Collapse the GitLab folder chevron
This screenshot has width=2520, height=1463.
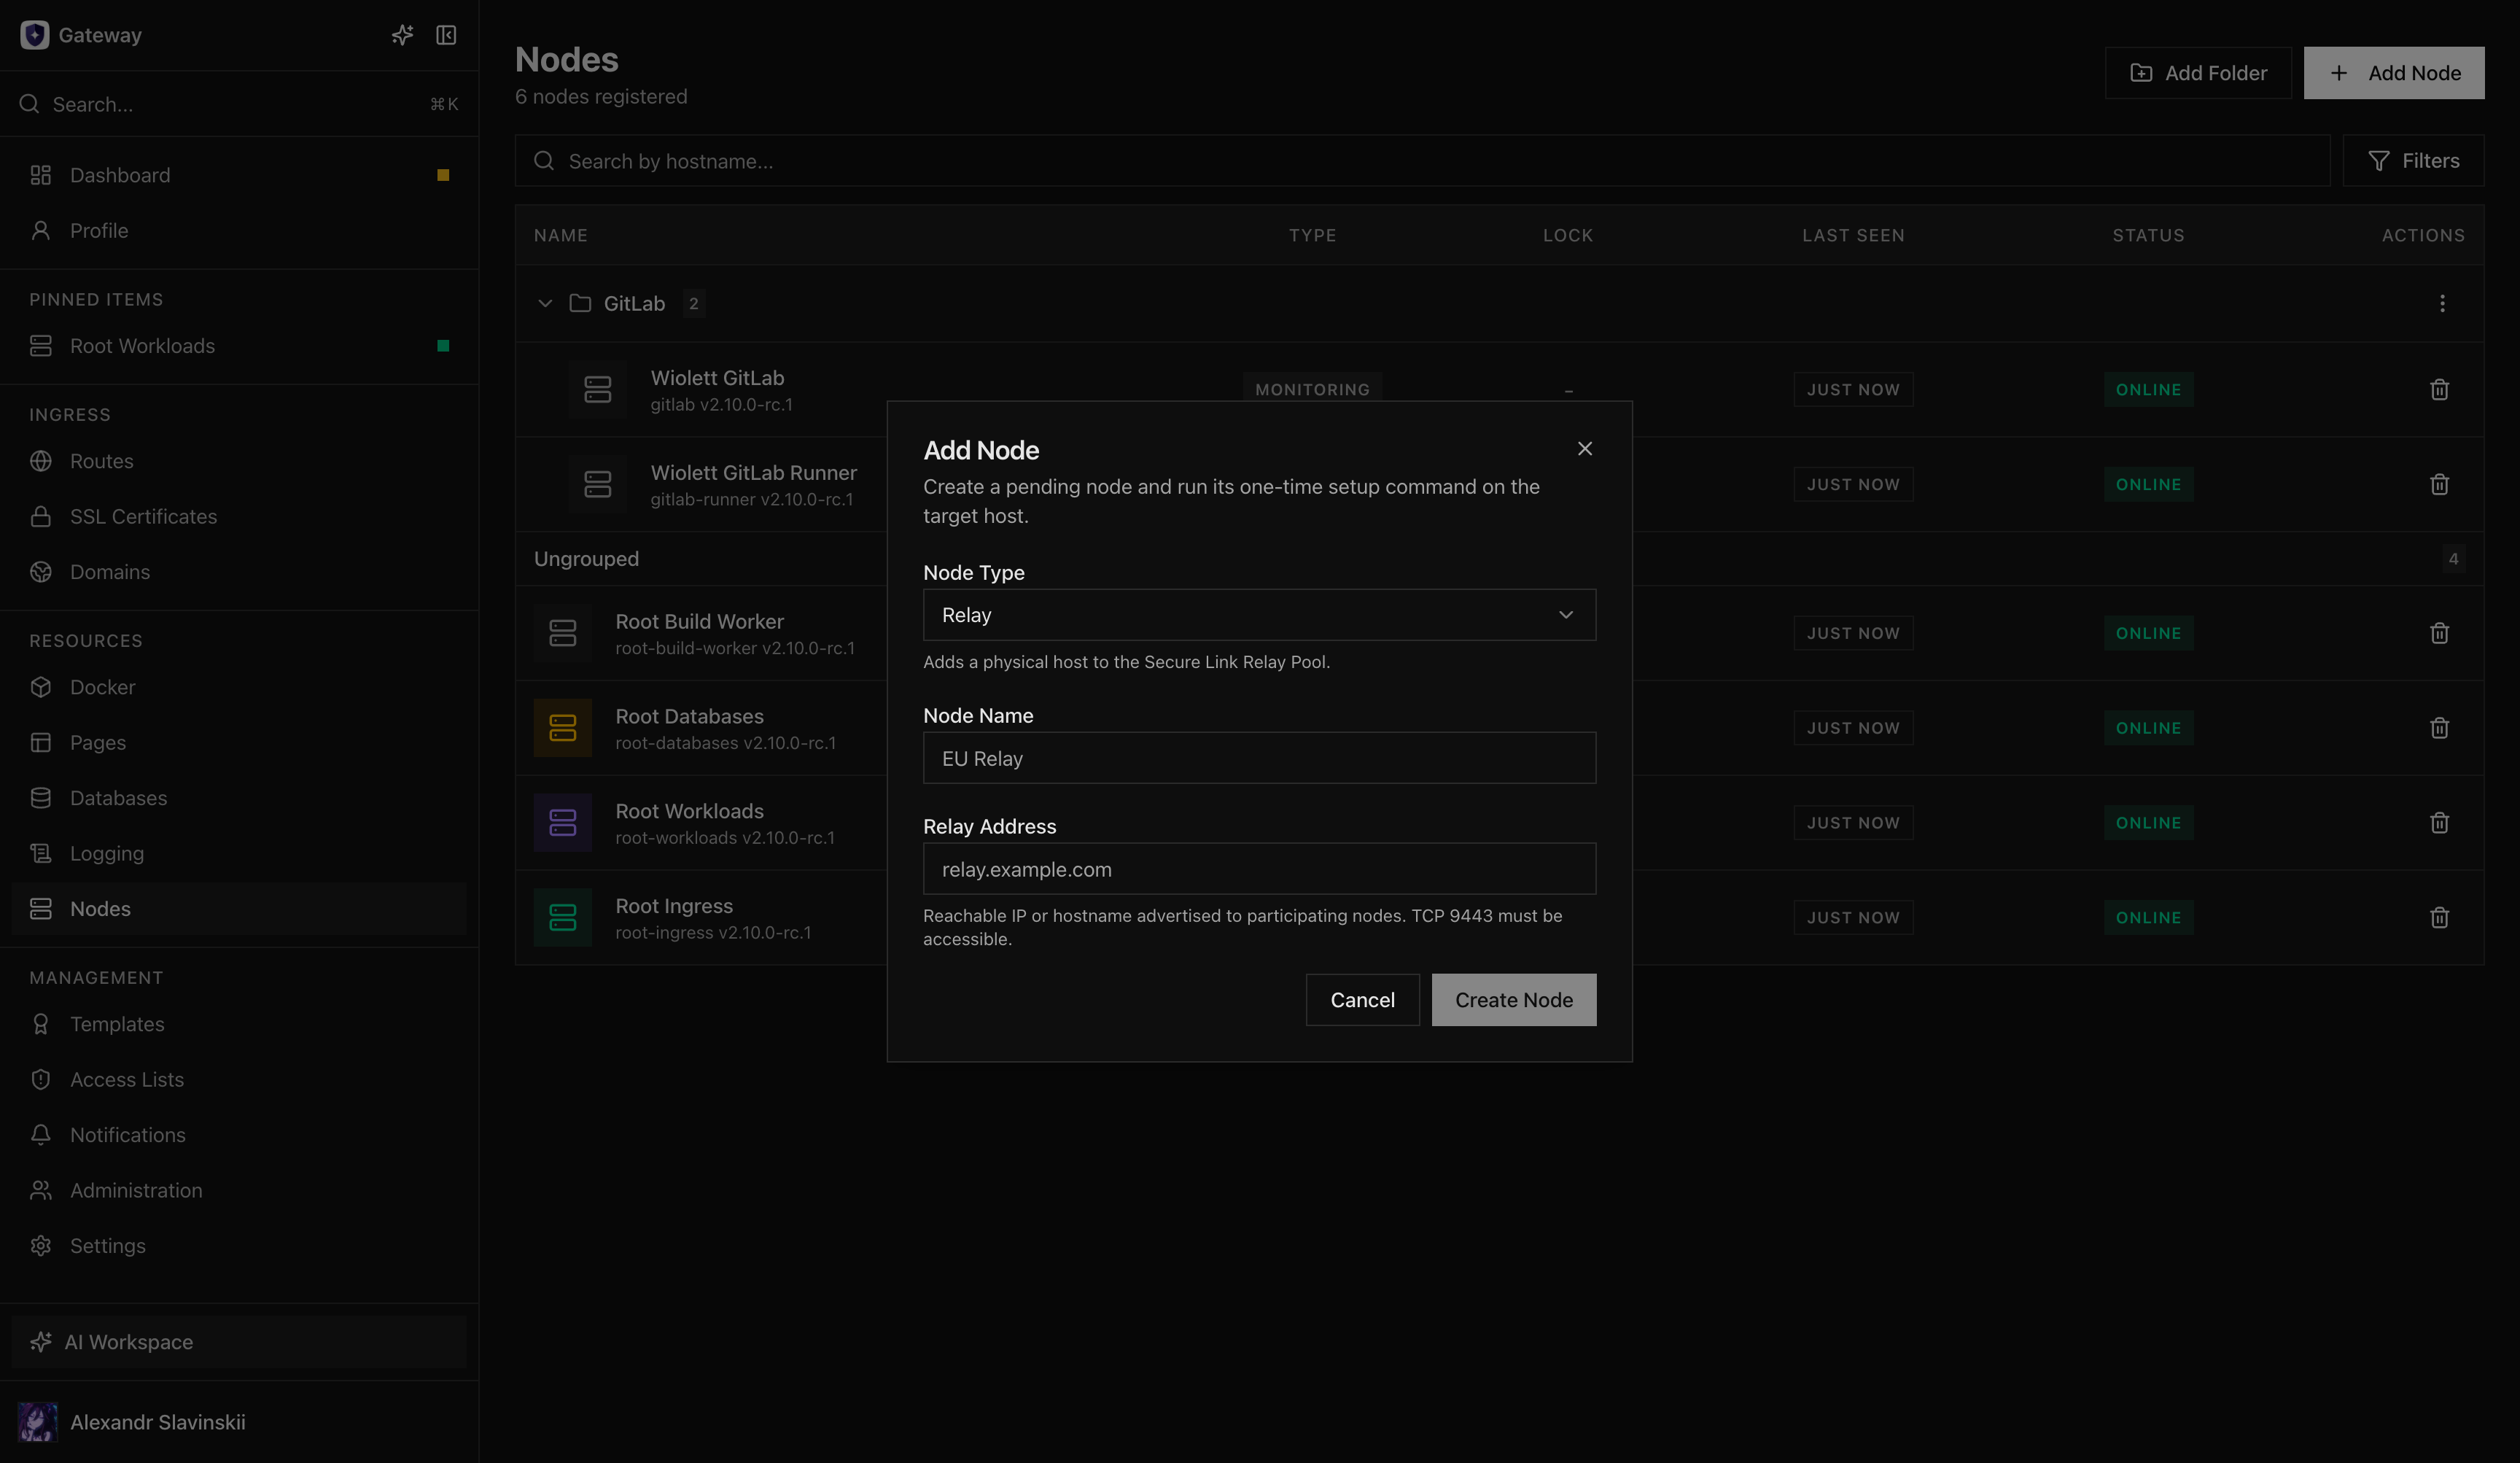coord(545,303)
